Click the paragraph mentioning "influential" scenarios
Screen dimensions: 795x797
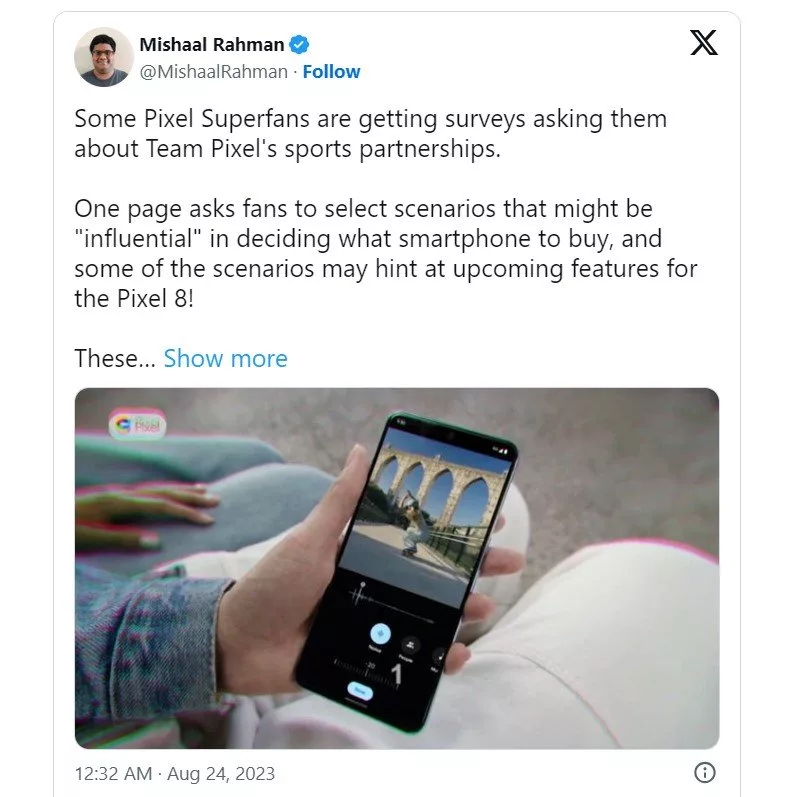click(385, 255)
